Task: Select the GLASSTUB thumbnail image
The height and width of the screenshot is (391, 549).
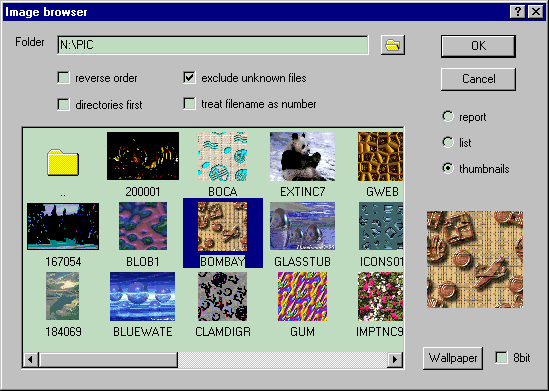Action: 302,226
